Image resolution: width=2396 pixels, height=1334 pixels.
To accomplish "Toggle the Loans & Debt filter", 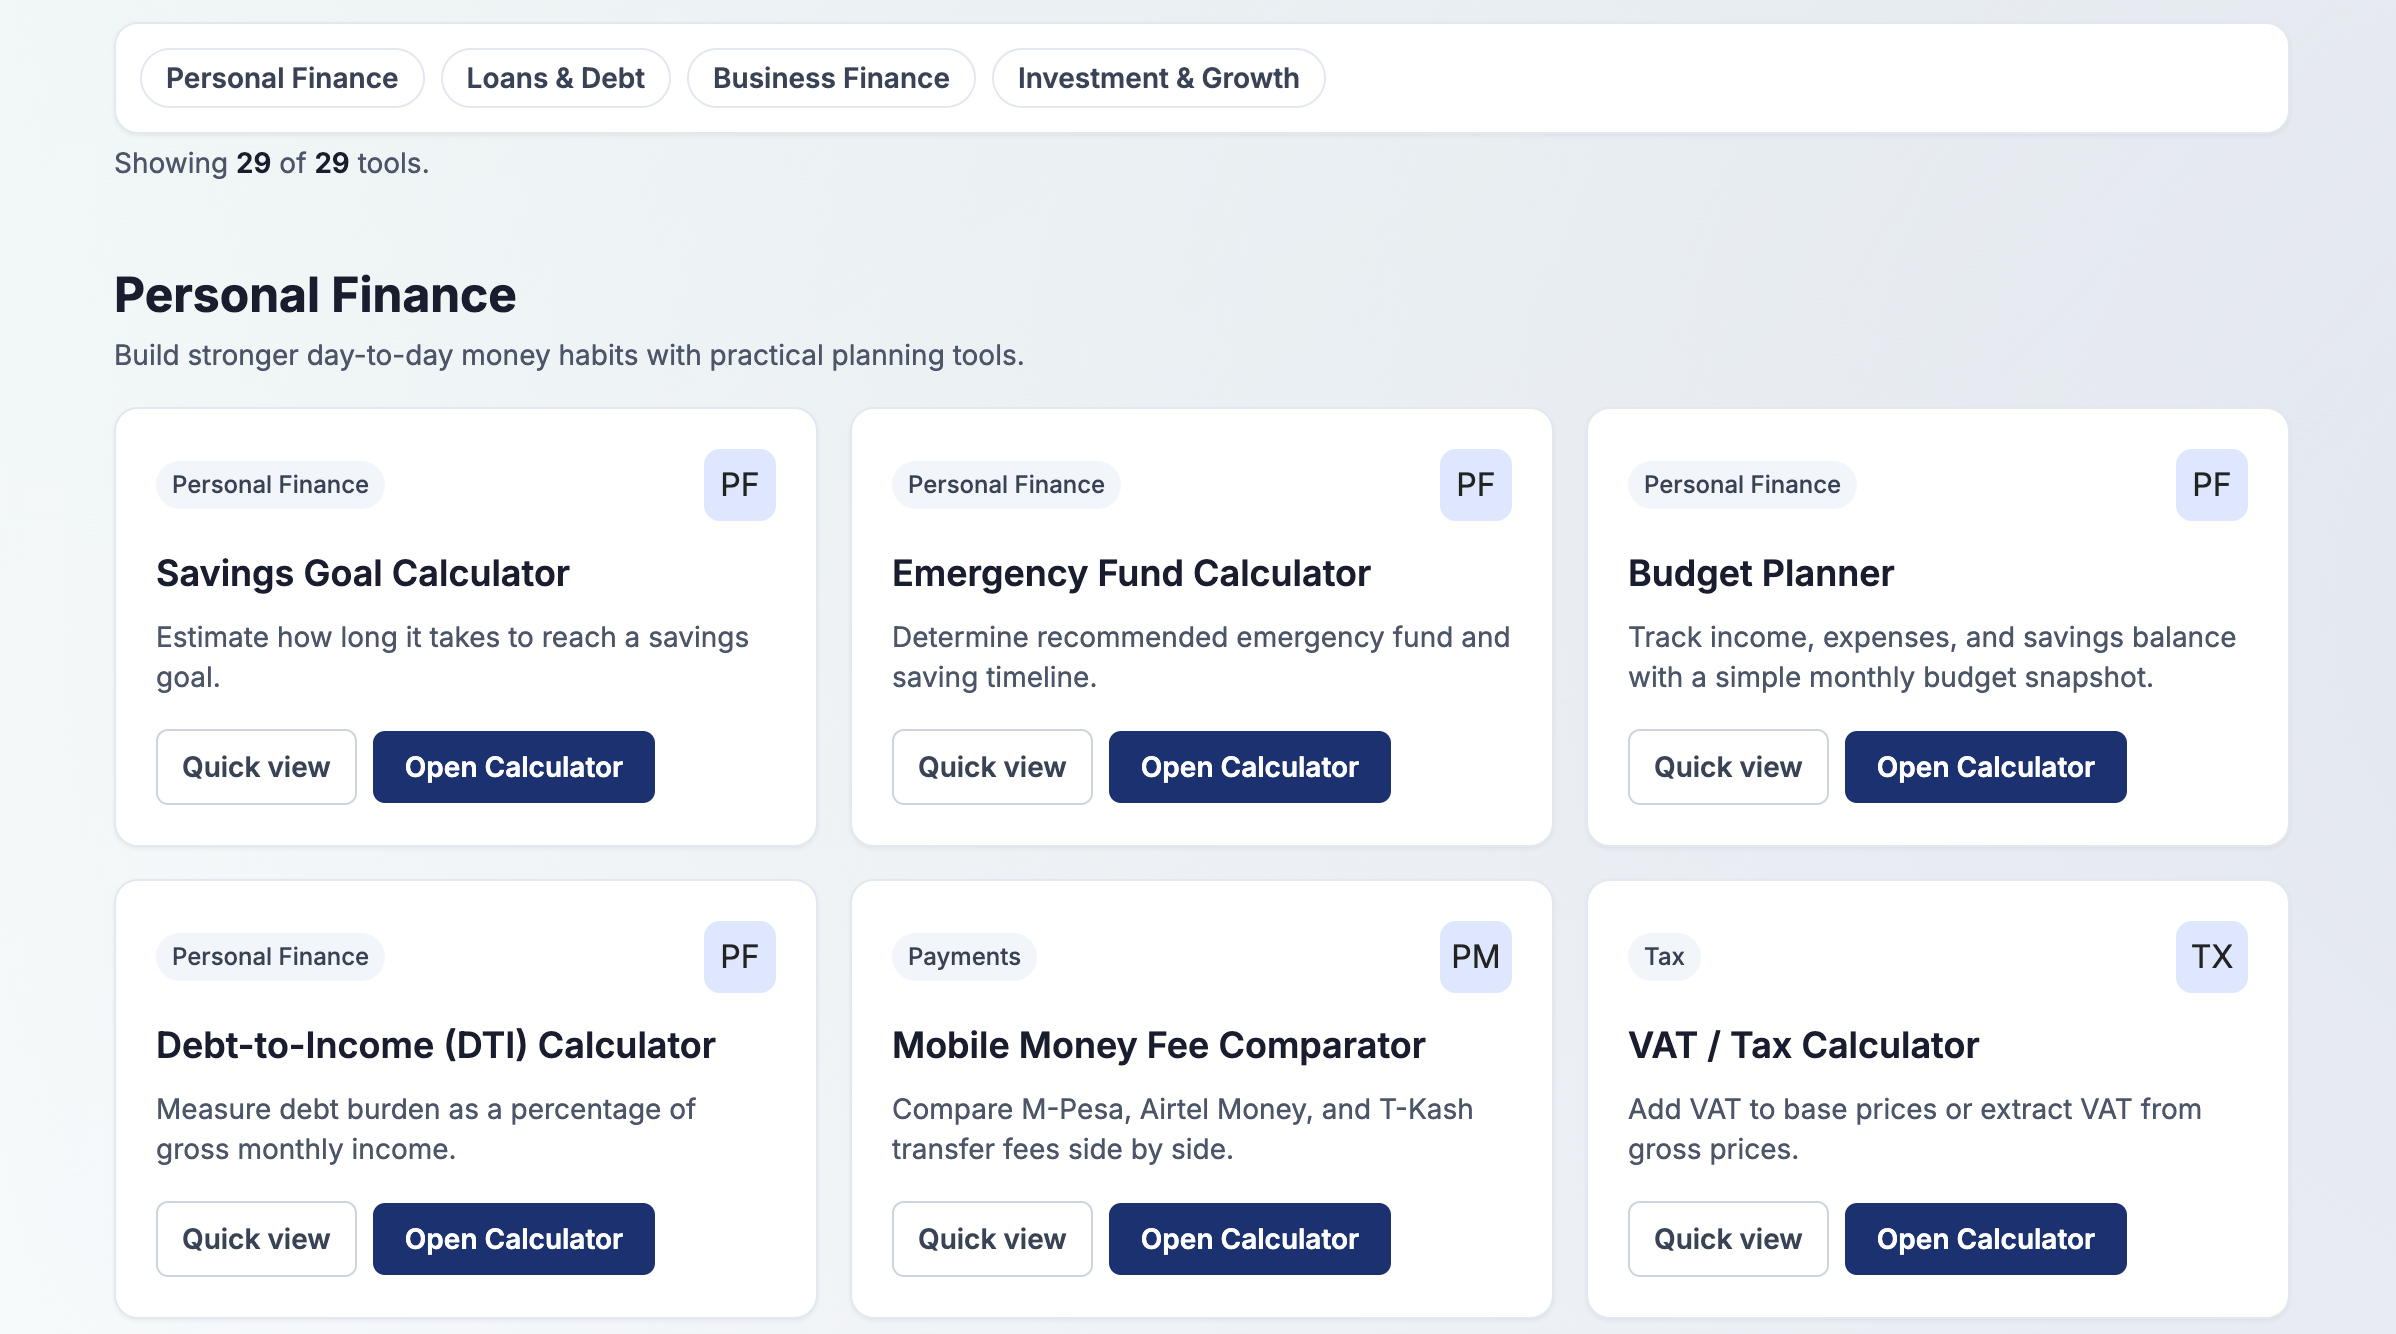I will click(x=556, y=78).
